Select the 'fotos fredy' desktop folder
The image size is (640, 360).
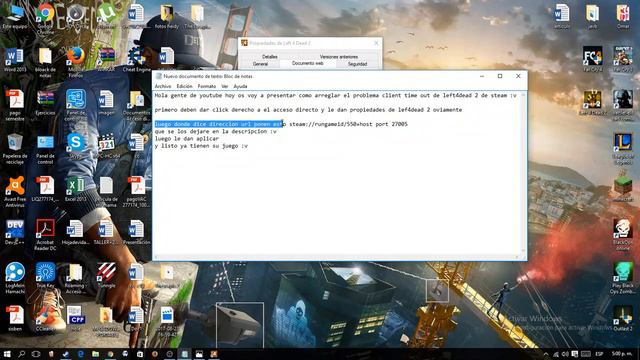167,16
